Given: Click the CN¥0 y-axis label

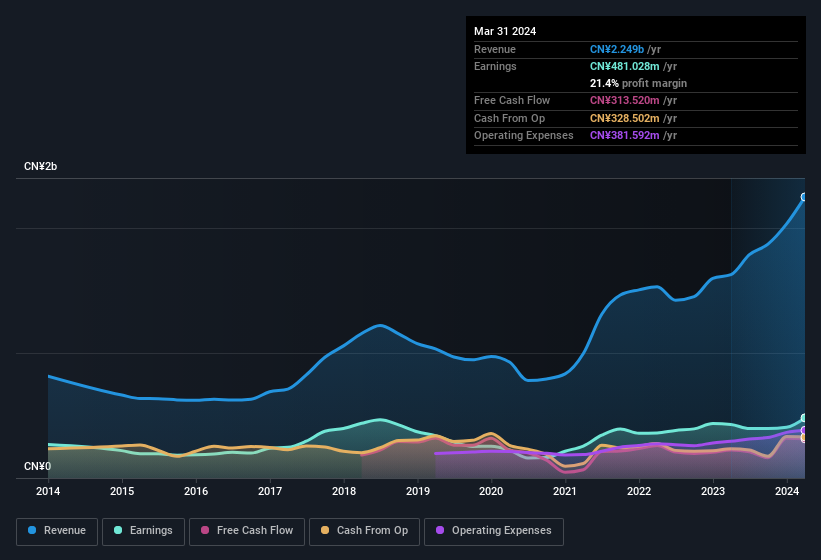Looking at the screenshot, I should pyautogui.click(x=37, y=466).
